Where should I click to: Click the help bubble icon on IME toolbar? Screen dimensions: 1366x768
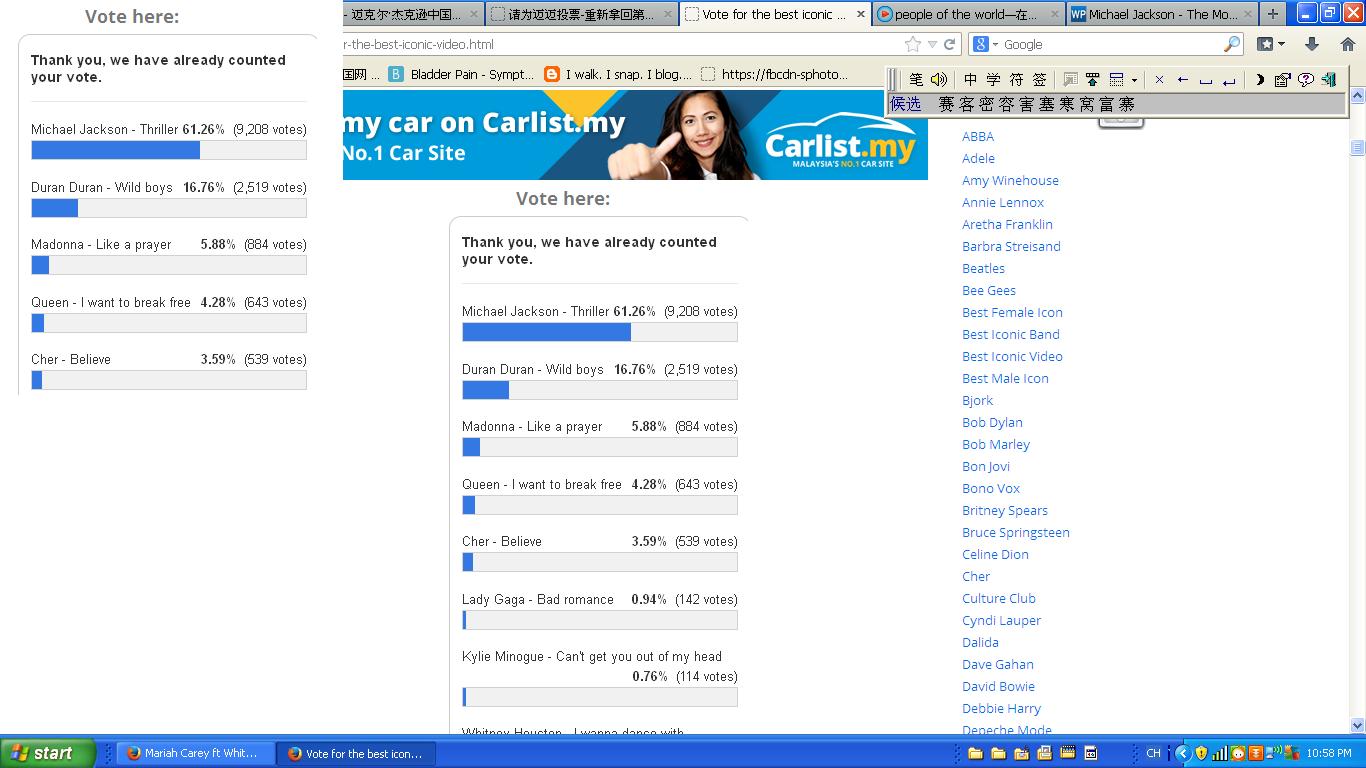tap(1306, 80)
